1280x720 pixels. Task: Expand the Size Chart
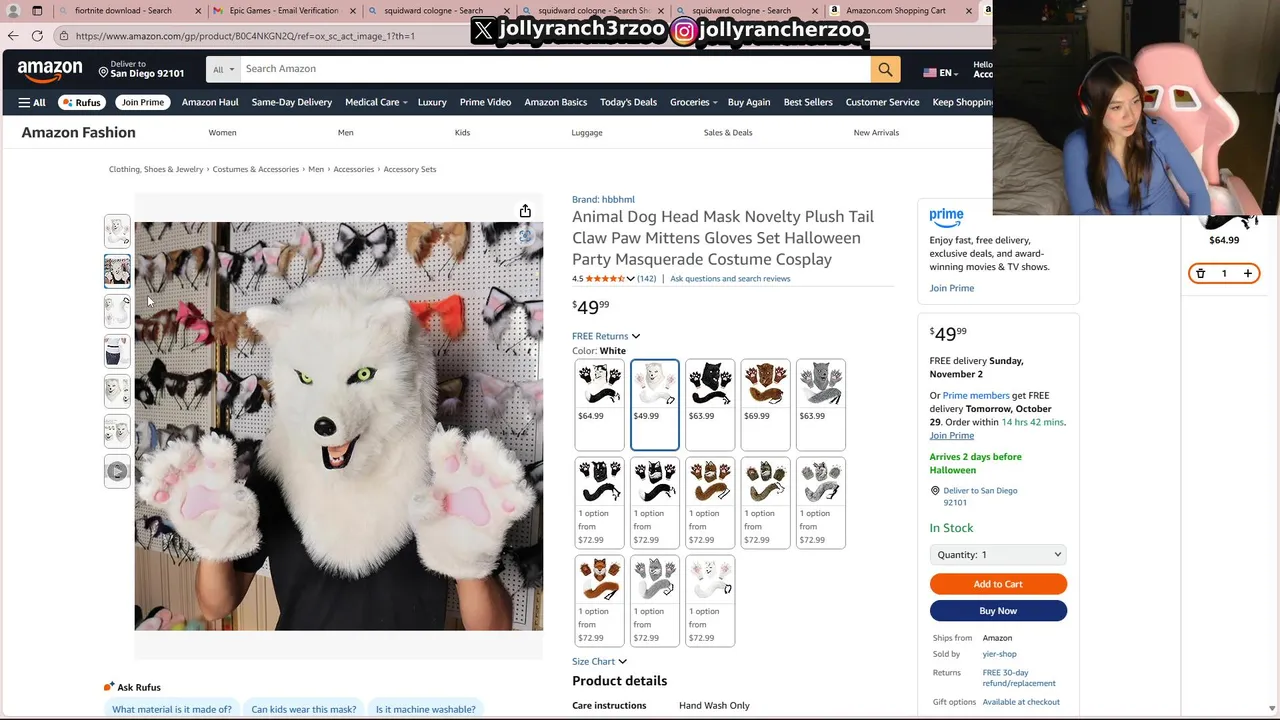pos(599,662)
